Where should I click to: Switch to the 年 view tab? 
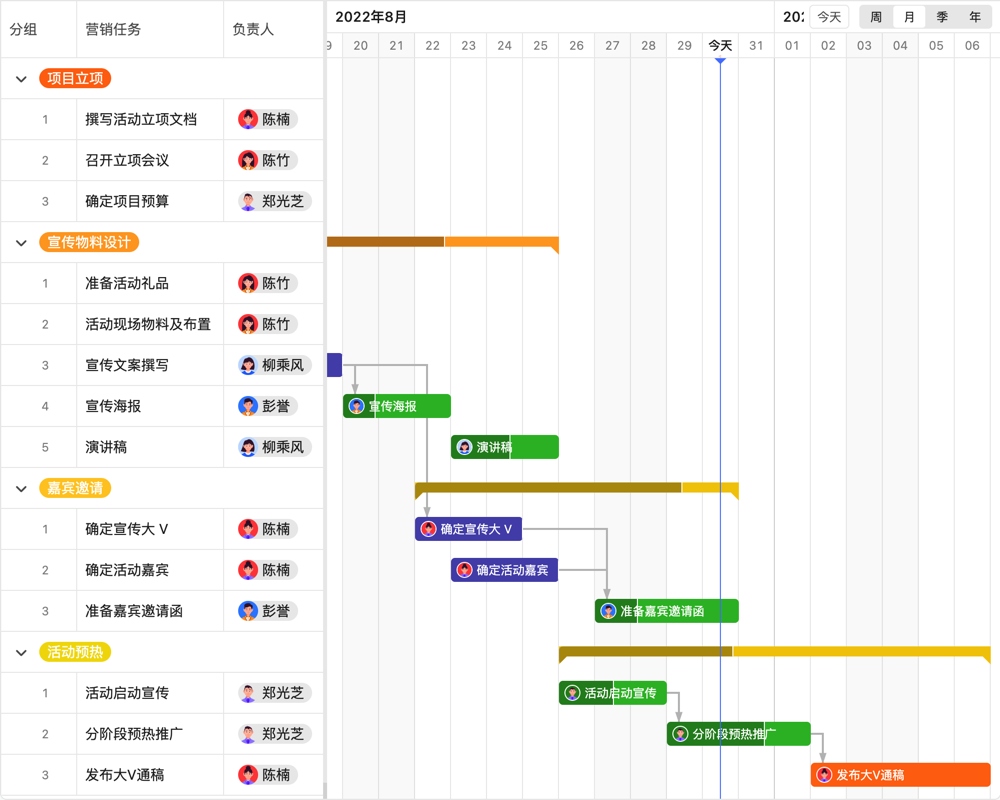pyautogui.click(x=974, y=16)
